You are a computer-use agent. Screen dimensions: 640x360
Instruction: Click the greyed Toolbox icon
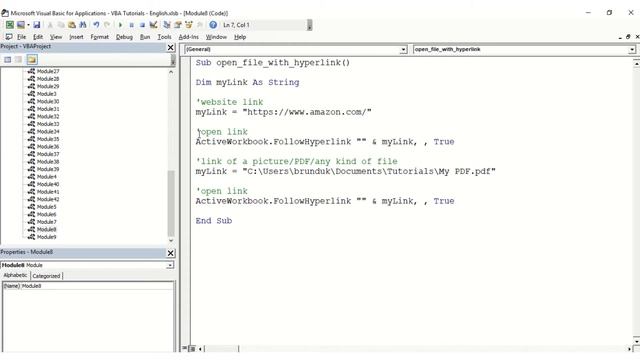tap(200, 25)
